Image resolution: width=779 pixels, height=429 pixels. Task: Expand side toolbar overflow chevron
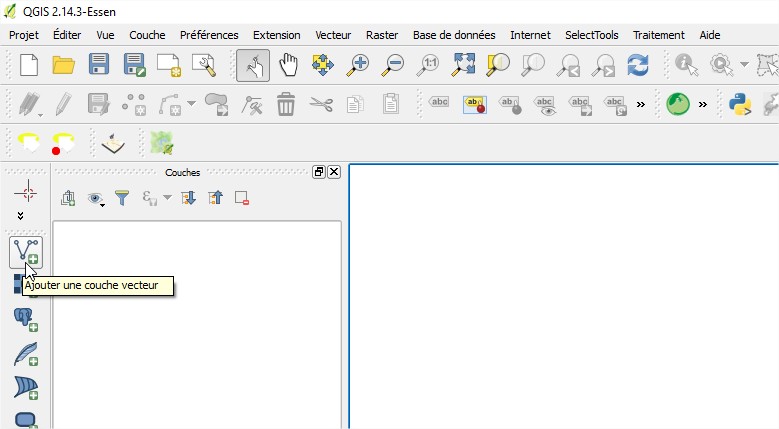pos(20,215)
